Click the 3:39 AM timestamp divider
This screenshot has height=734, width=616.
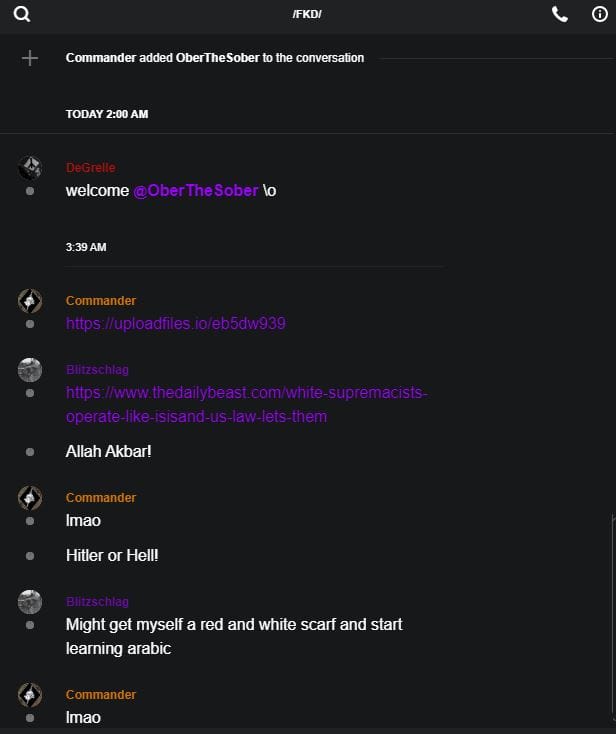[86, 247]
